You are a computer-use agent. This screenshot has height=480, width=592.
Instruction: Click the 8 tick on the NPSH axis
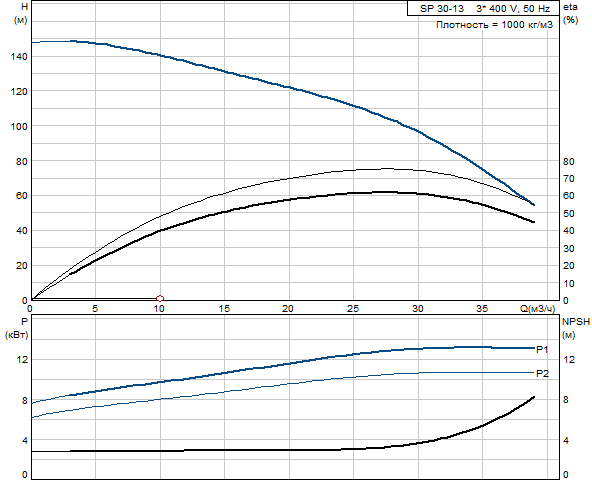coord(566,400)
